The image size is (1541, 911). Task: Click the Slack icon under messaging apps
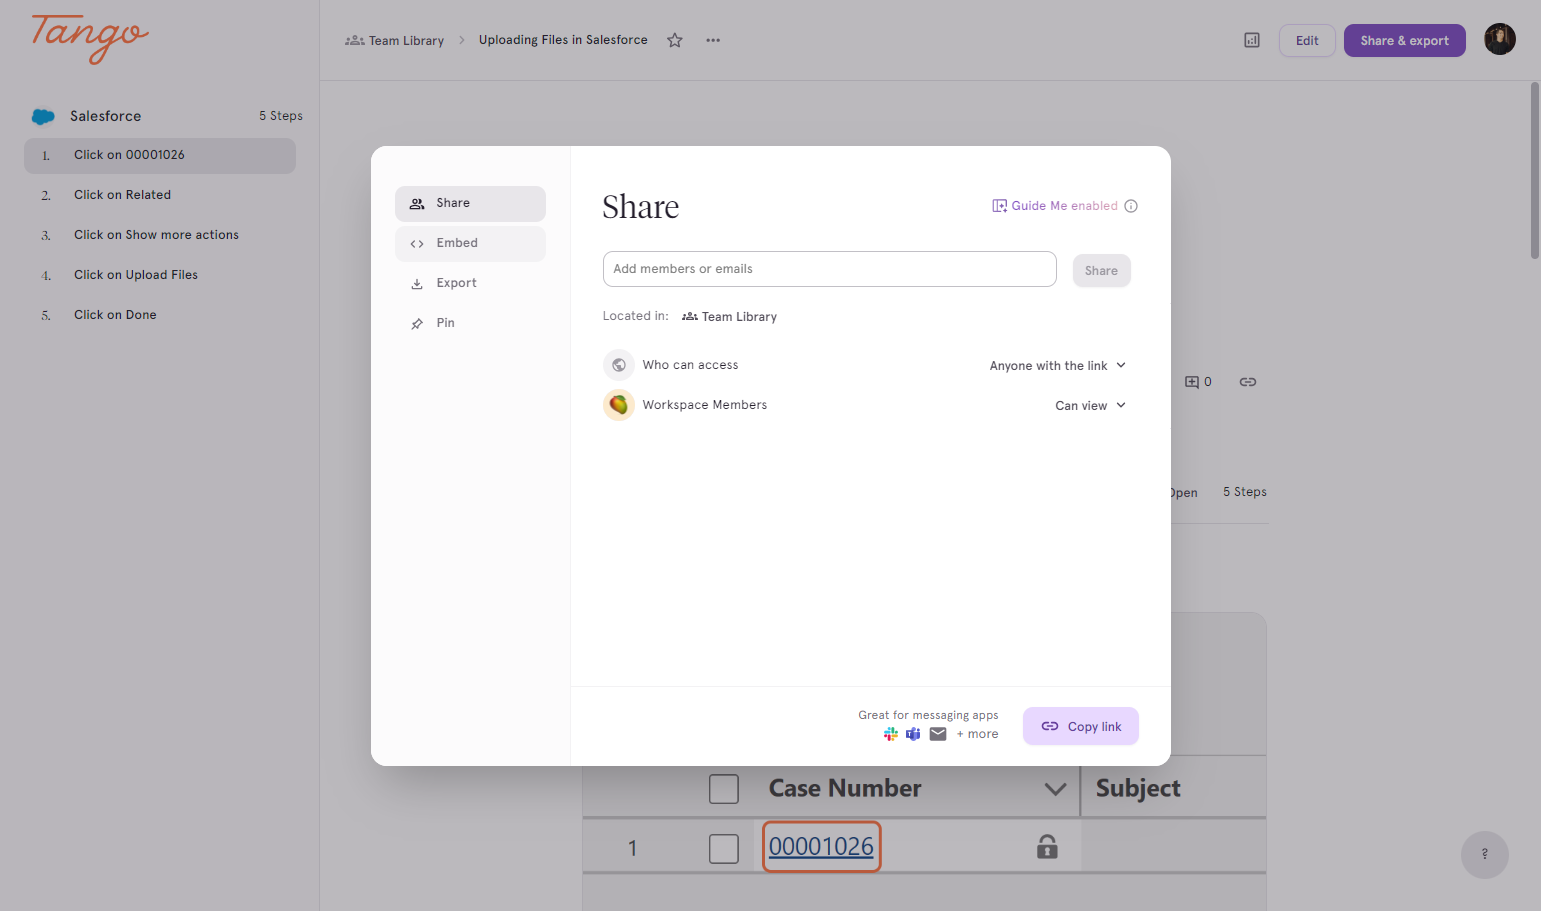point(891,734)
